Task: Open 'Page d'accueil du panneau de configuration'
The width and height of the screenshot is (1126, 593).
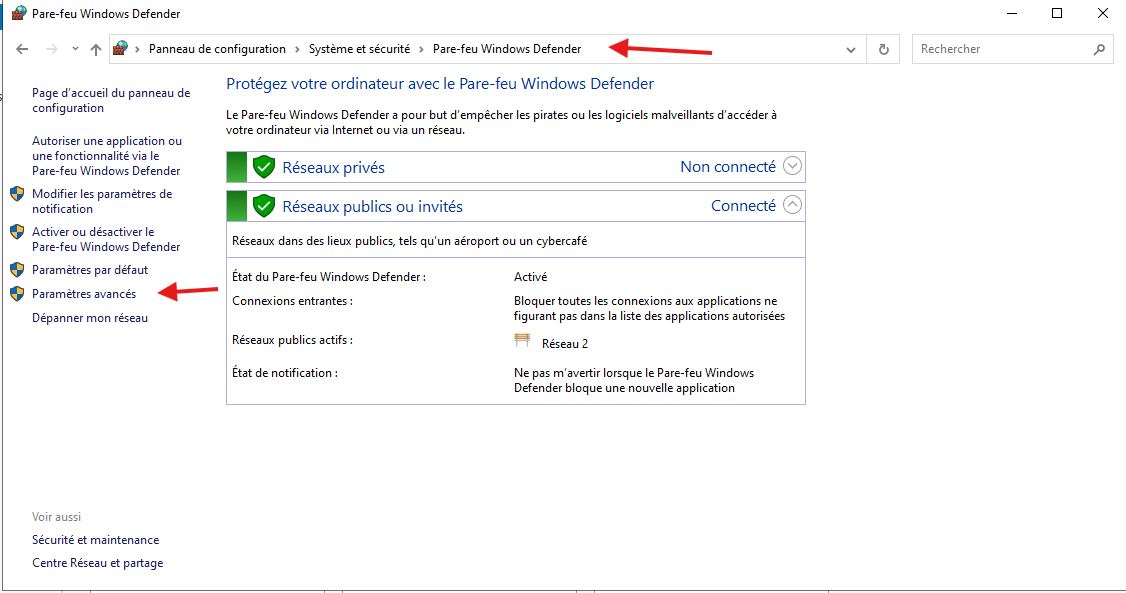Action: (111, 101)
